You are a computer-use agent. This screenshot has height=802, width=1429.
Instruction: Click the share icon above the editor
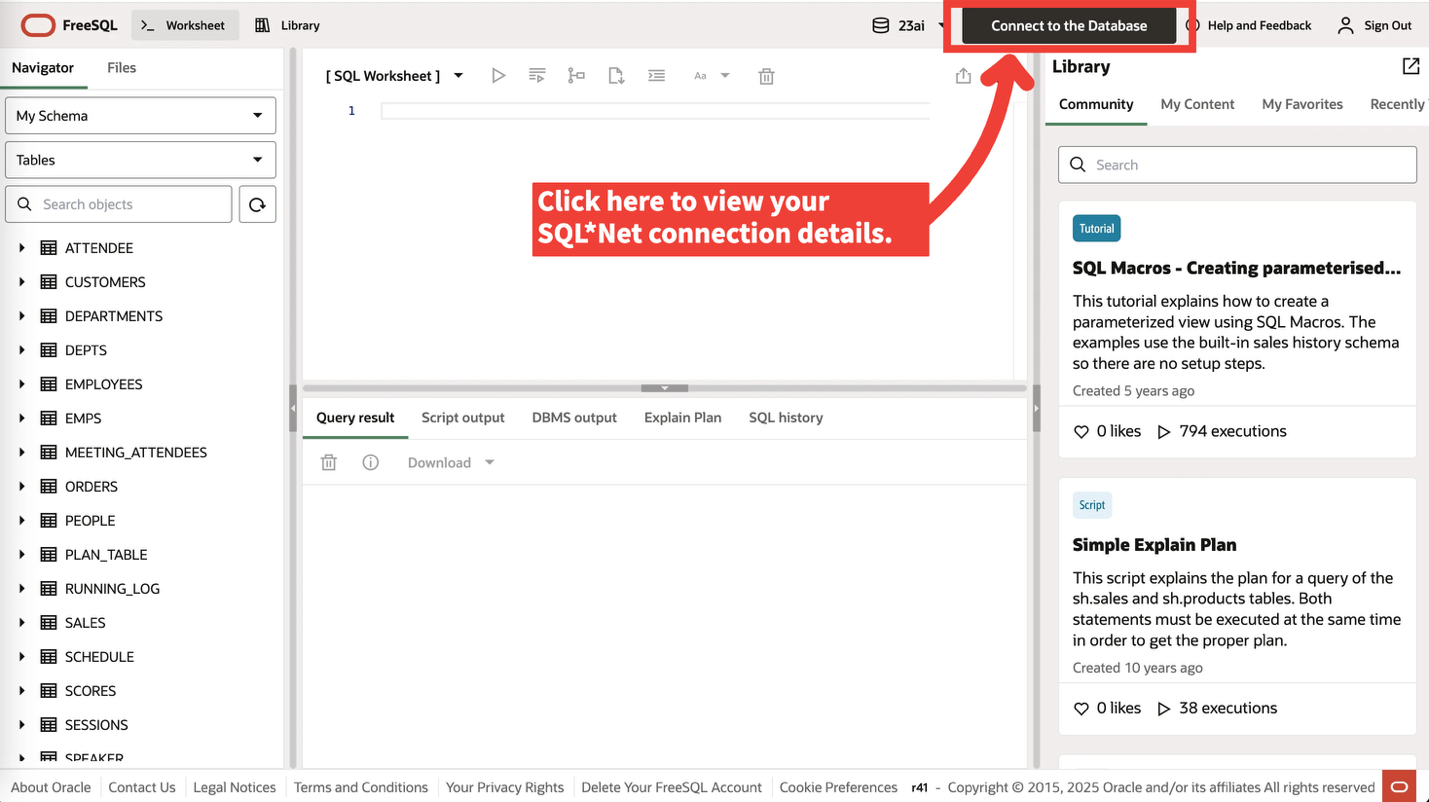coord(963,76)
